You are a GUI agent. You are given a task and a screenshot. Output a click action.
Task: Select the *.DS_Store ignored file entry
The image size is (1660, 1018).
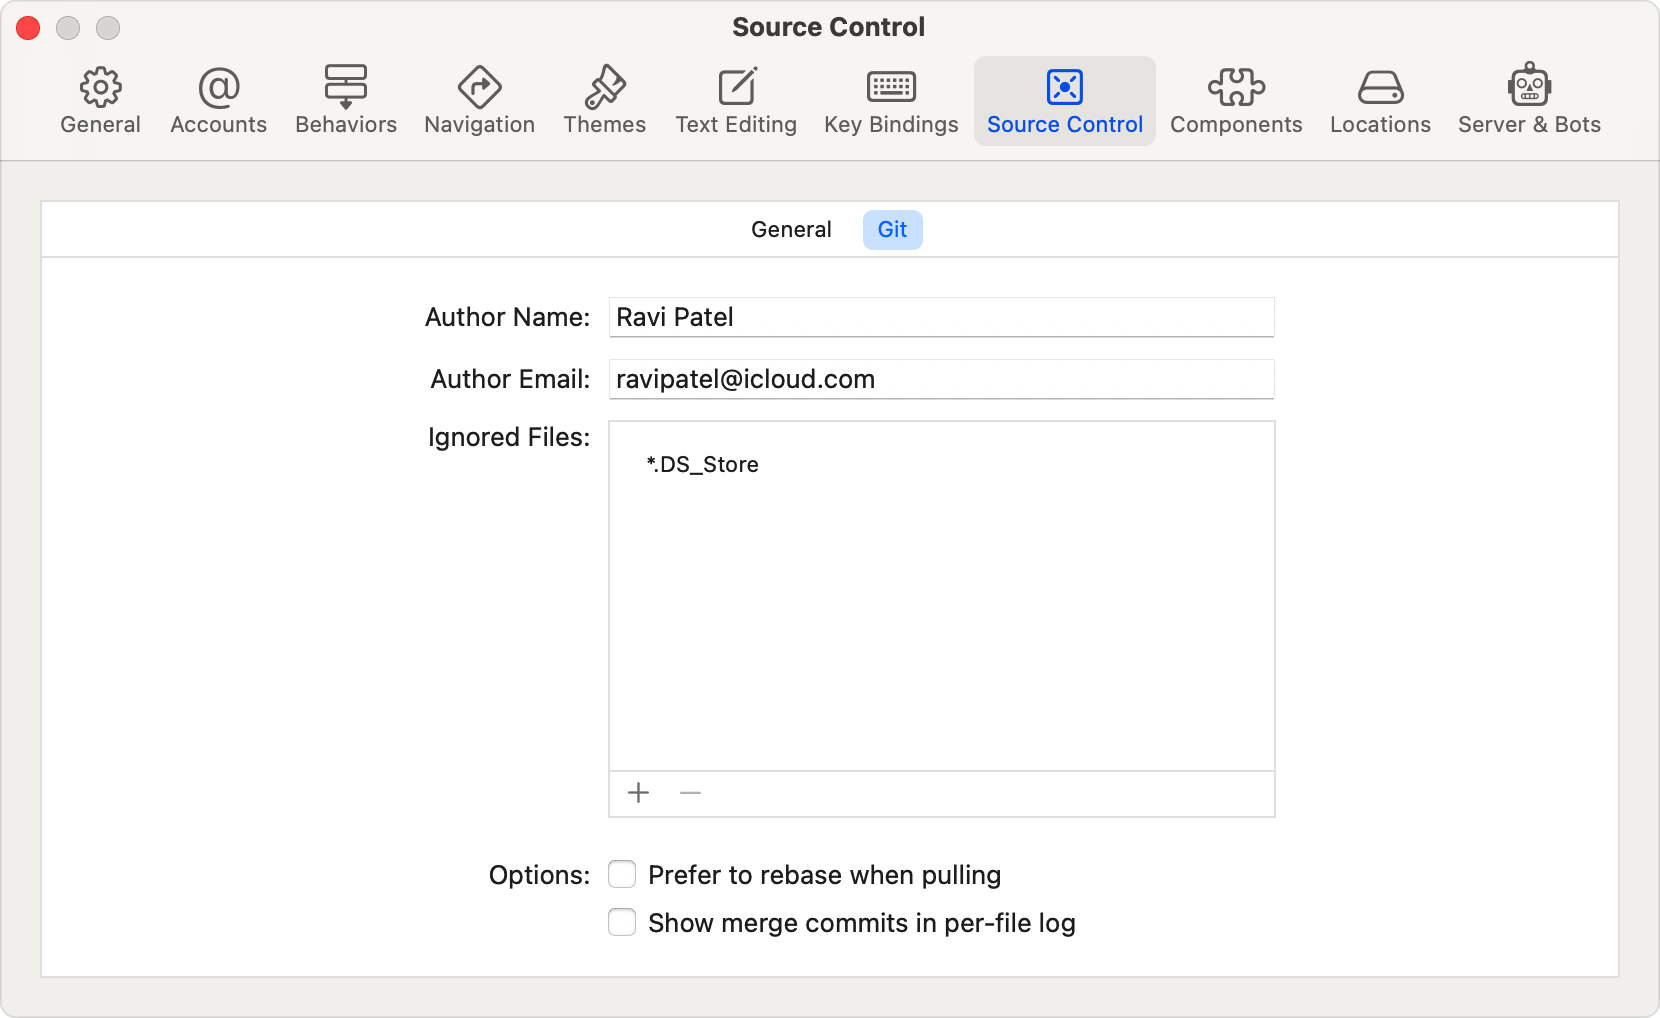(703, 465)
